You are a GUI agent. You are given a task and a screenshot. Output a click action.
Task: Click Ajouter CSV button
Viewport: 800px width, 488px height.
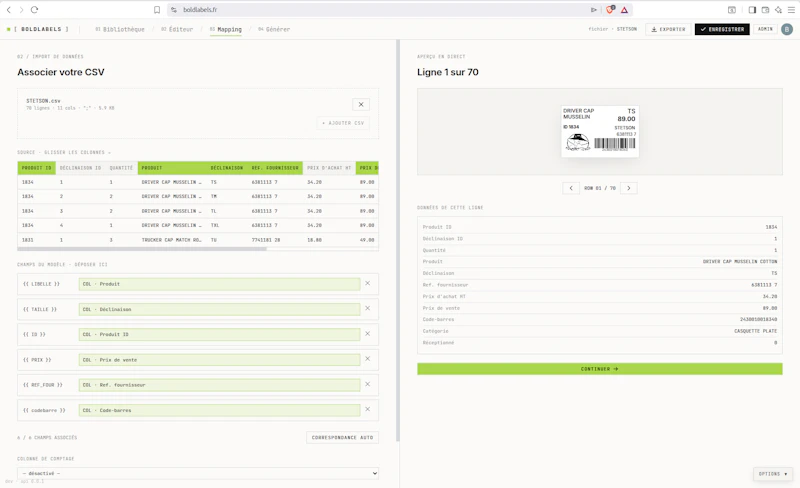[x=343, y=123]
